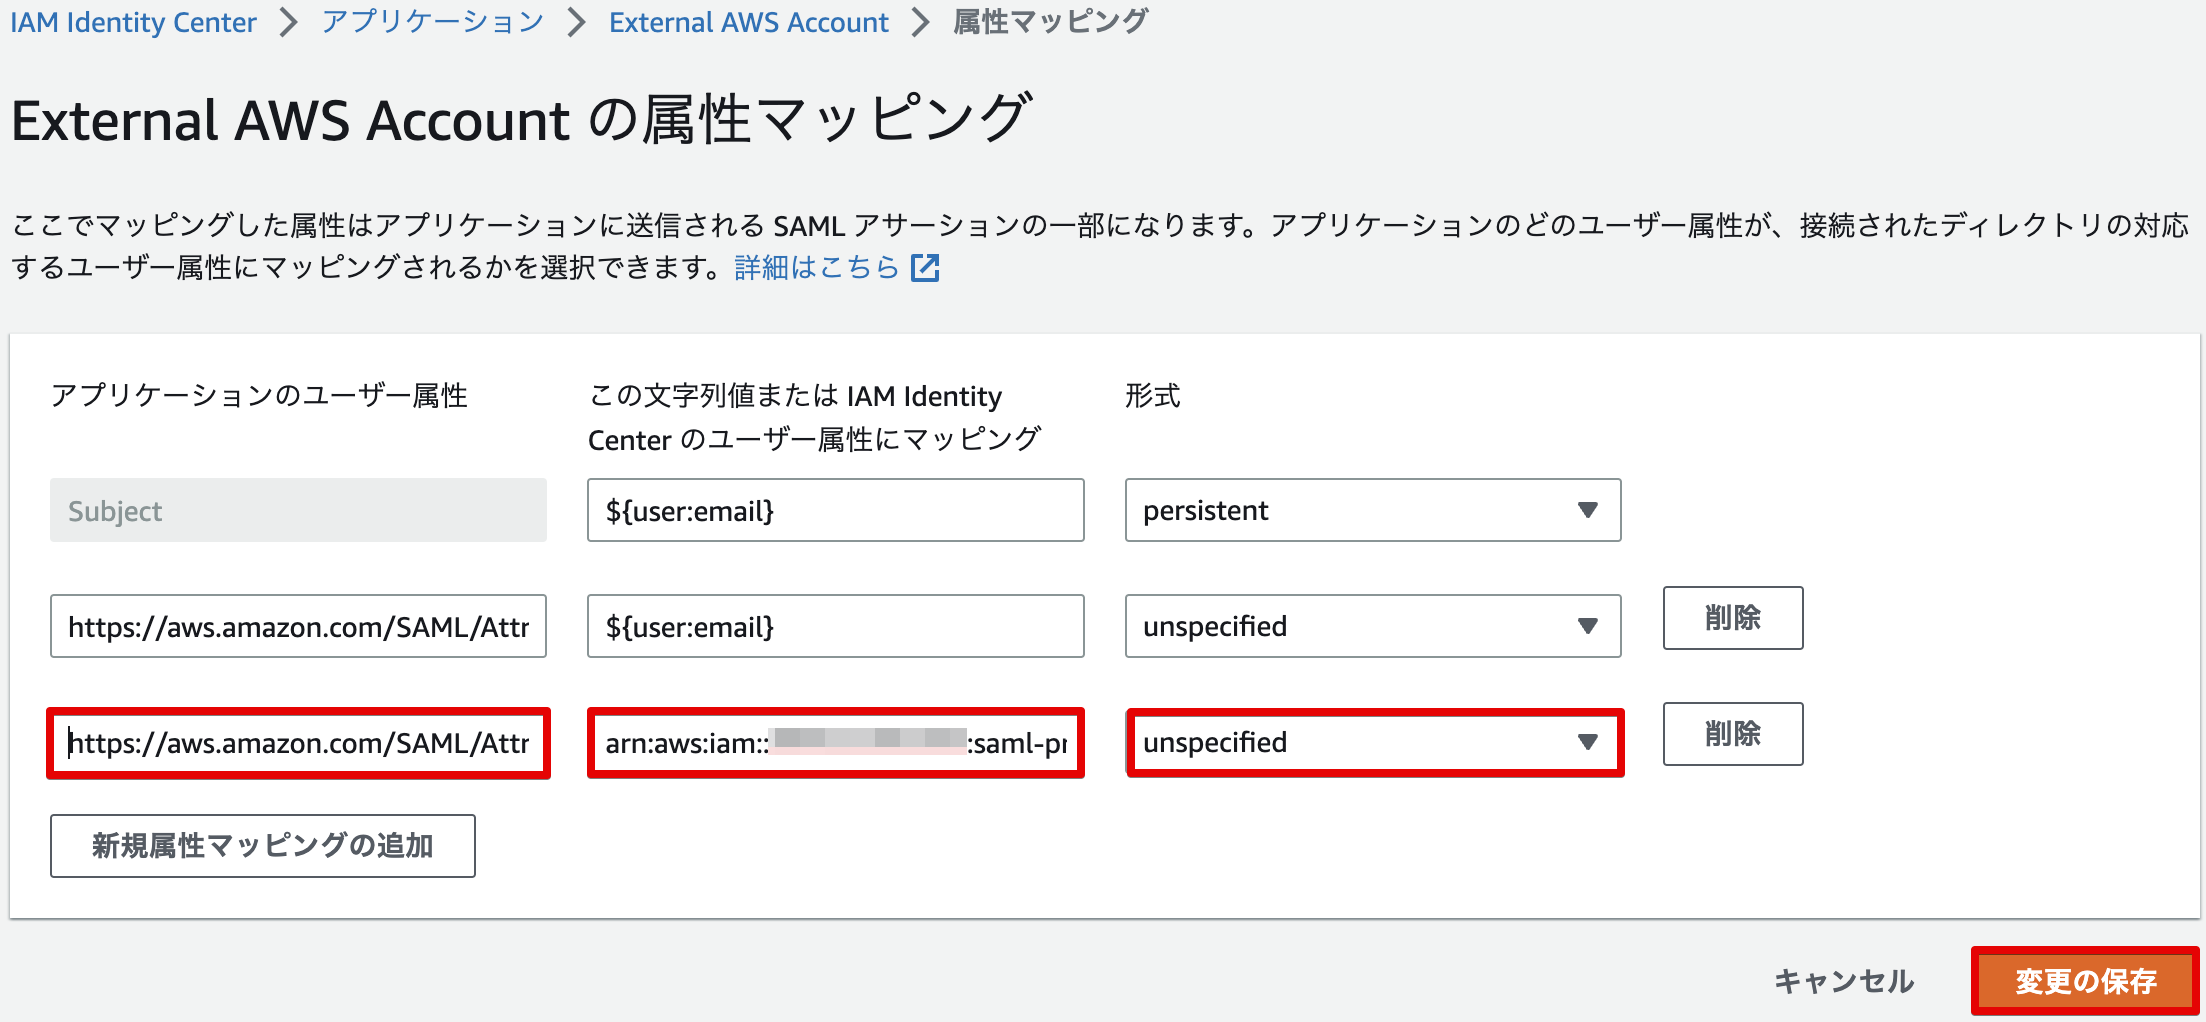The image size is (2206, 1022).
Task: Open the persistent format dropdown arrow
Action: click(1590, 510)
